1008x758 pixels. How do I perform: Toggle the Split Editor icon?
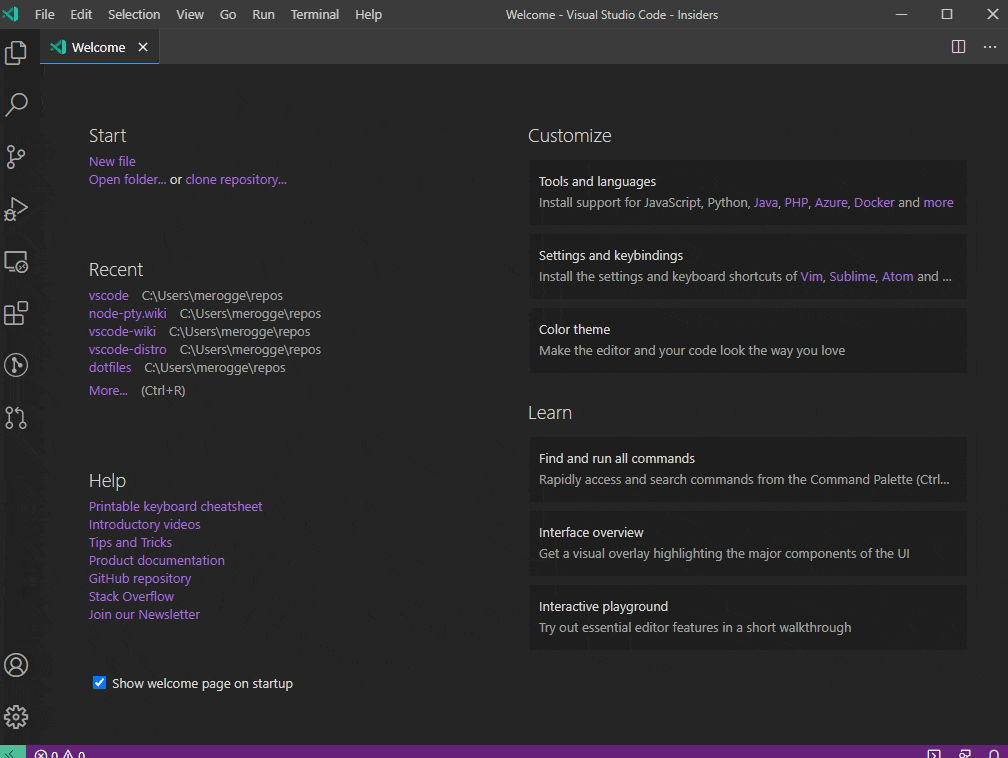tap(958, 46)
